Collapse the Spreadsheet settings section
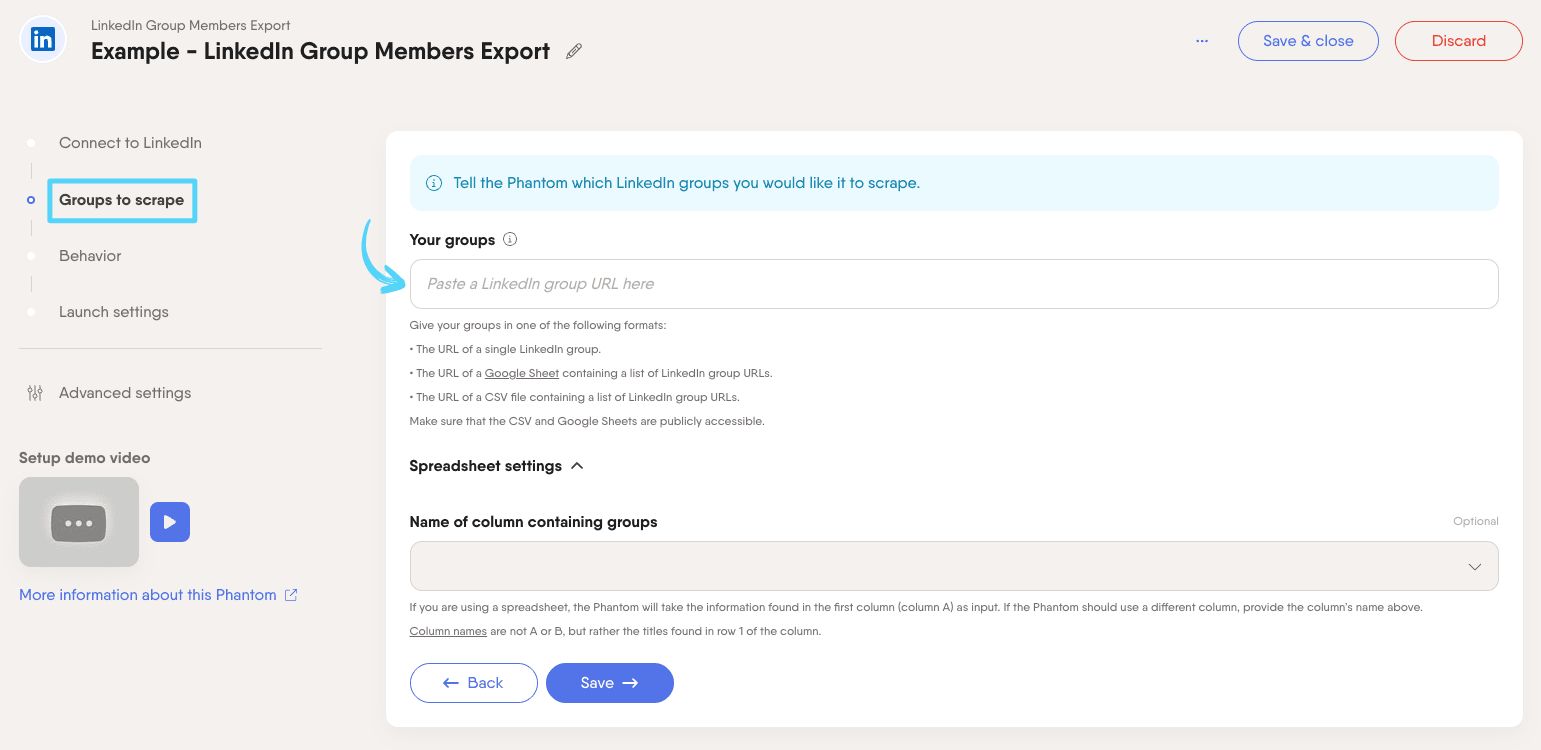This screenshot has height=750, width=1541. click(x=577, y=466)
